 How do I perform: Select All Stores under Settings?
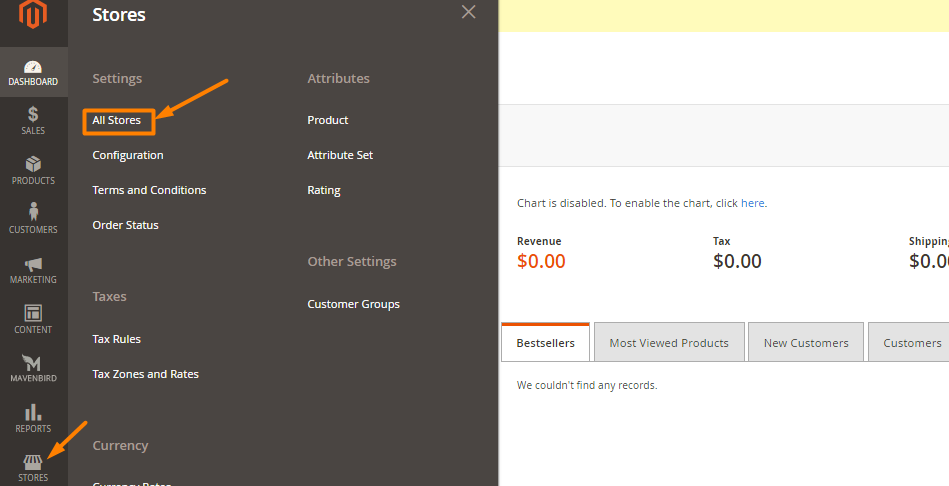coord(117,120)
